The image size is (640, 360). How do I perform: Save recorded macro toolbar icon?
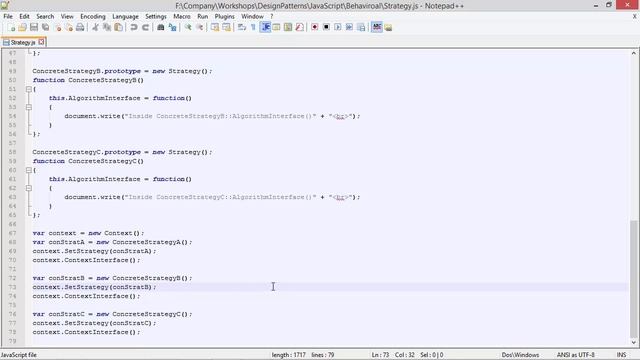361,27
